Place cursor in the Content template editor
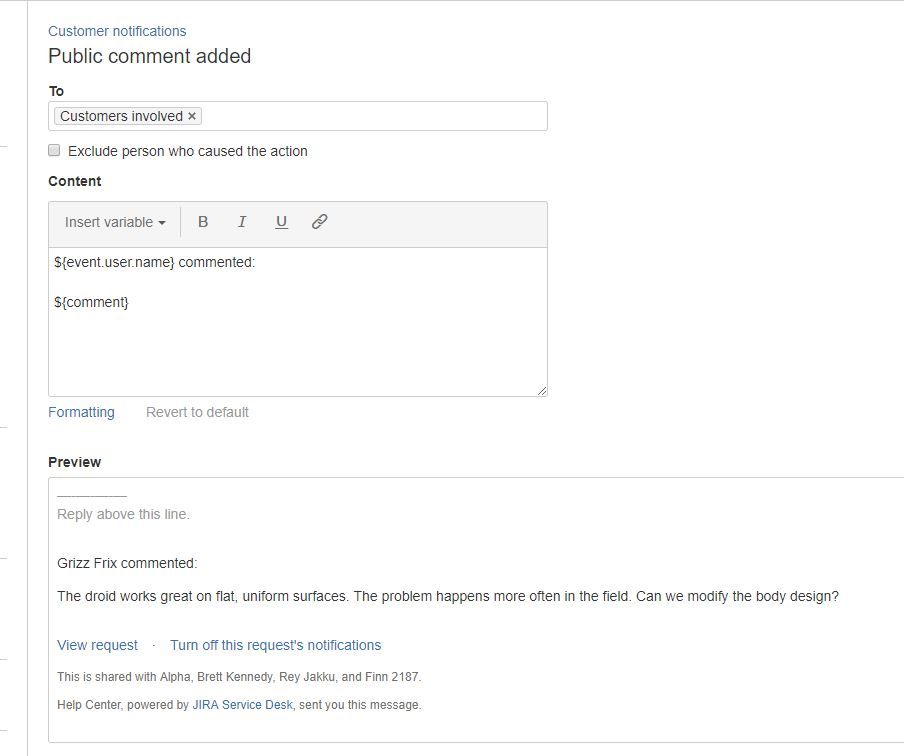 pos(300,340)
